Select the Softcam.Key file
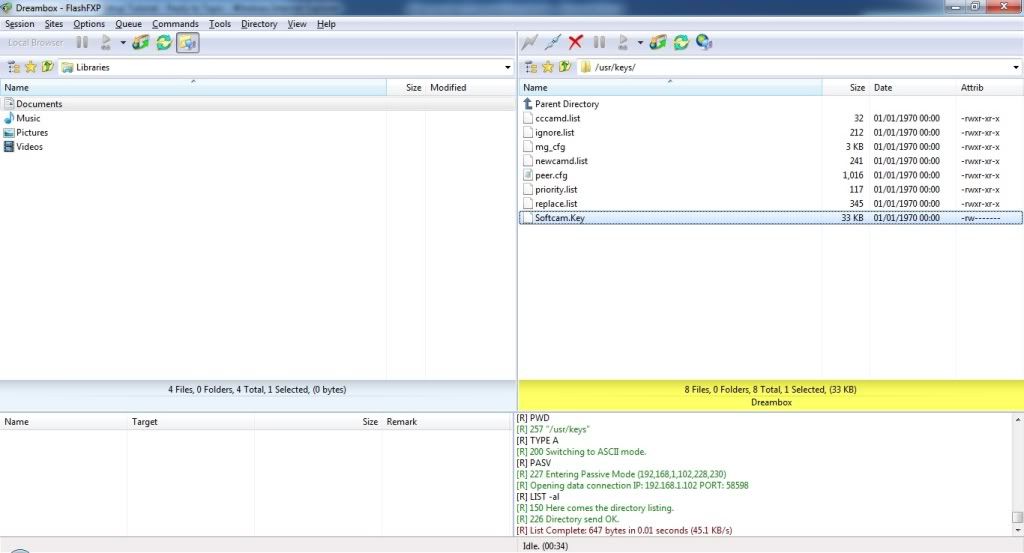The height and width of the screenshot is (553, 1024). 559,218
